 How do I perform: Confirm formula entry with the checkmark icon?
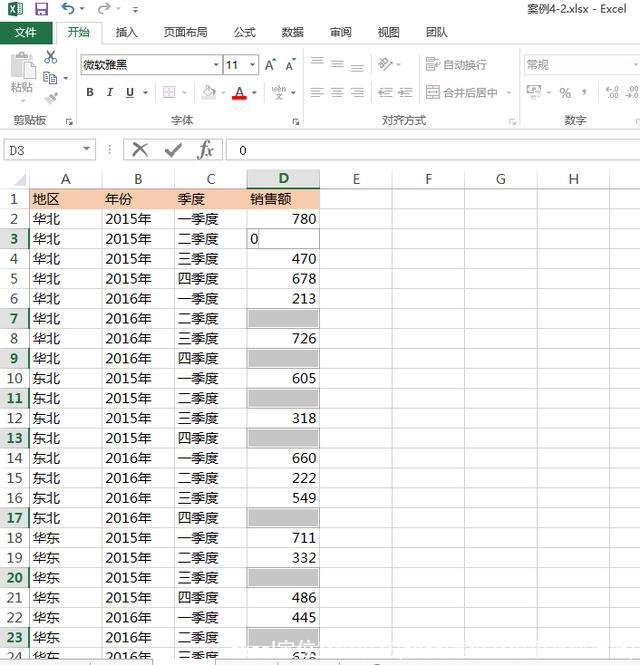click(173, 150)
